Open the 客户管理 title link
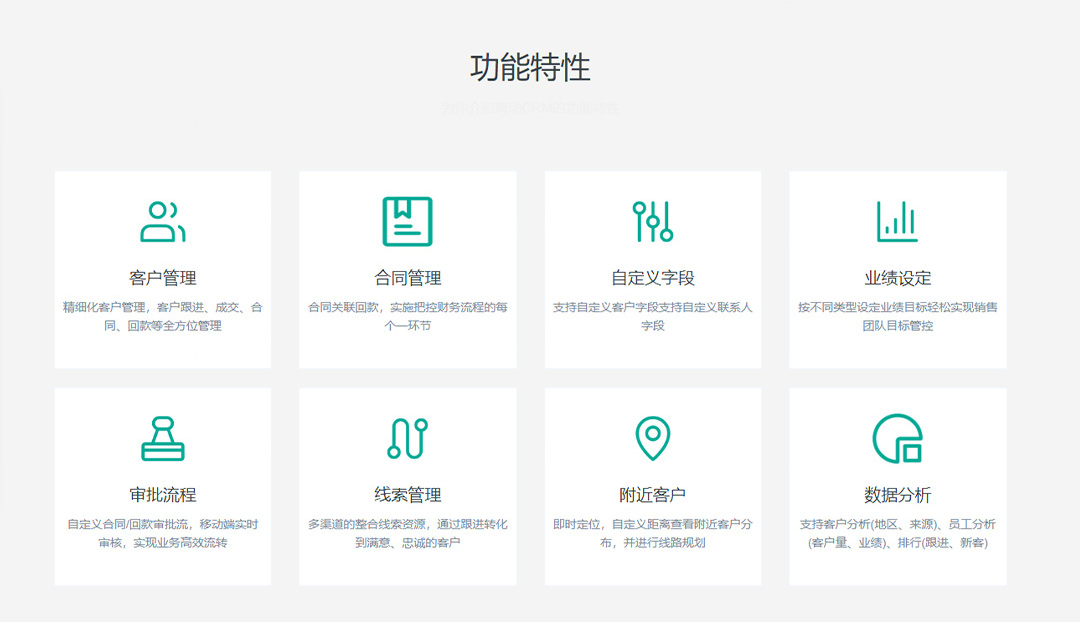1080x622 pixels. pos(163,278)
